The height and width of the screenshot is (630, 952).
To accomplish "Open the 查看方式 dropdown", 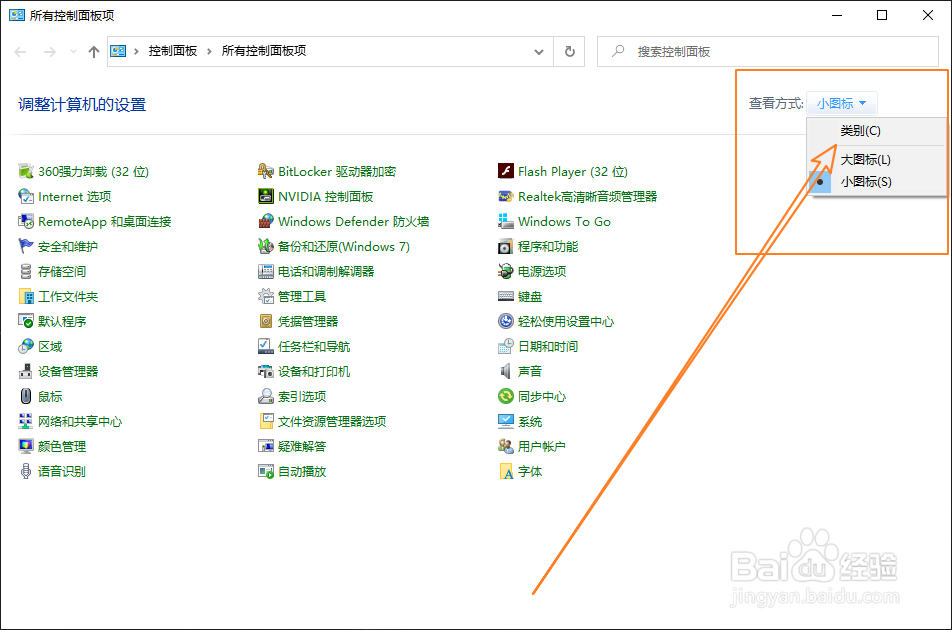I will (x=842, y=102).
